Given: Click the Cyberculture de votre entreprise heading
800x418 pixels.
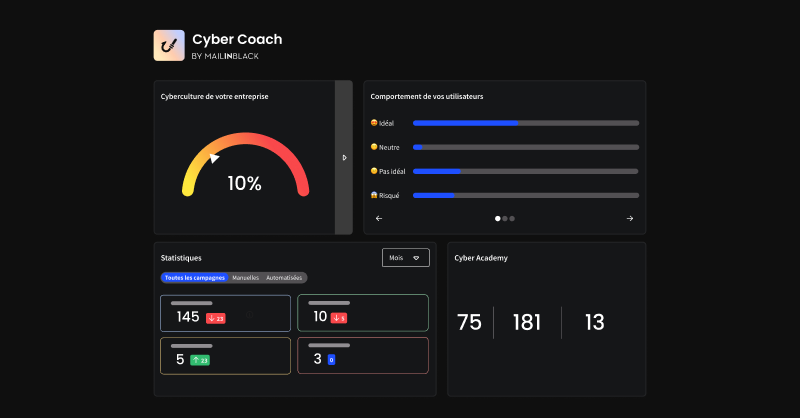Looking at the screenshot, I should [x=214, y=96].
